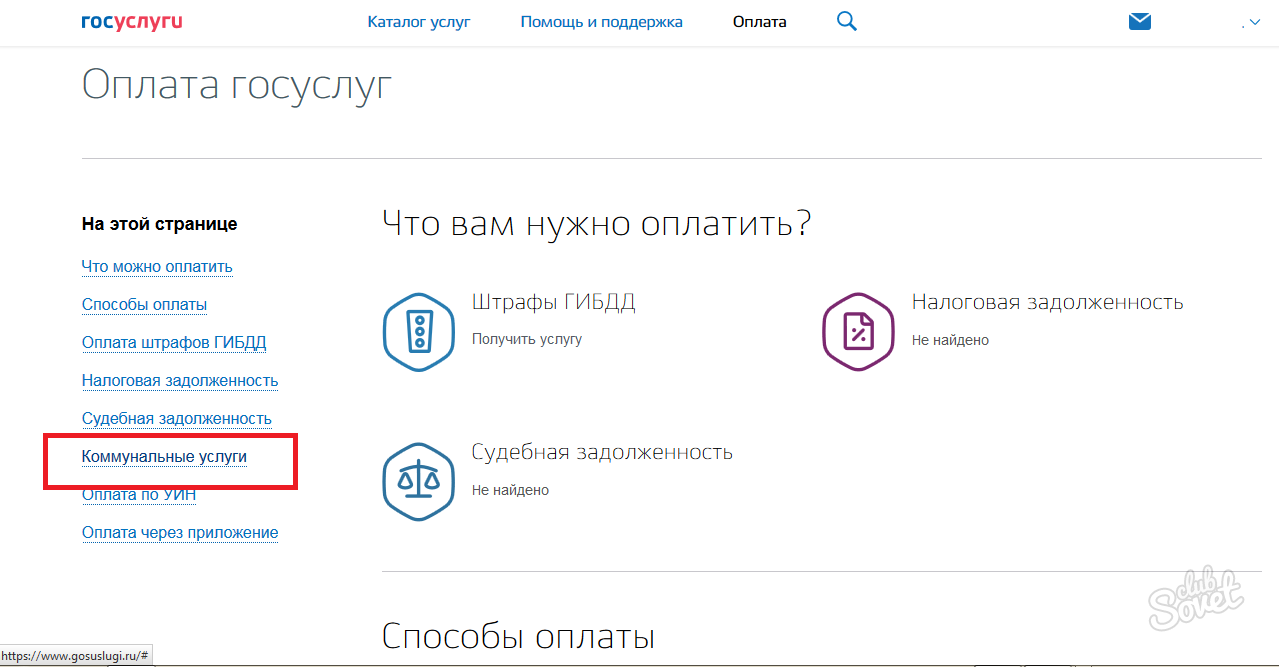Click the scales court debt icon

419,481
